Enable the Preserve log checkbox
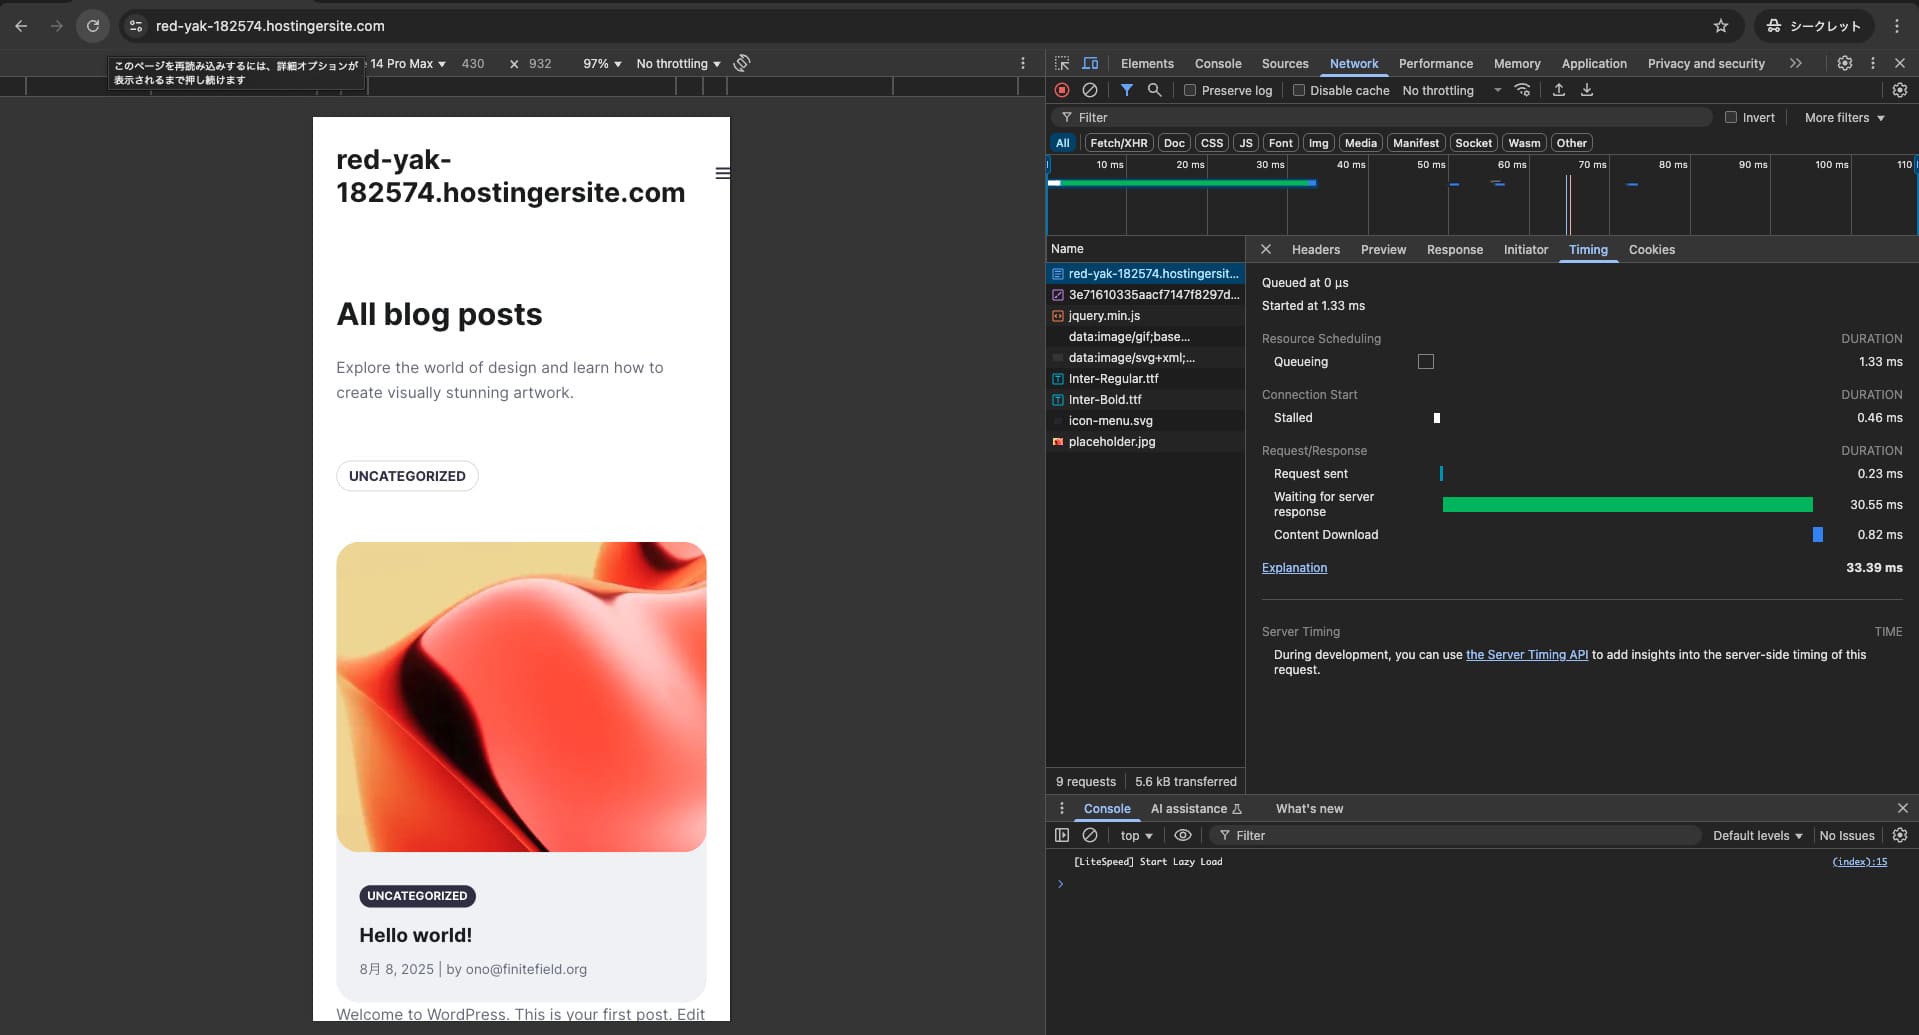This screenshot has width=1919, height=1035. click(1190, 90)
